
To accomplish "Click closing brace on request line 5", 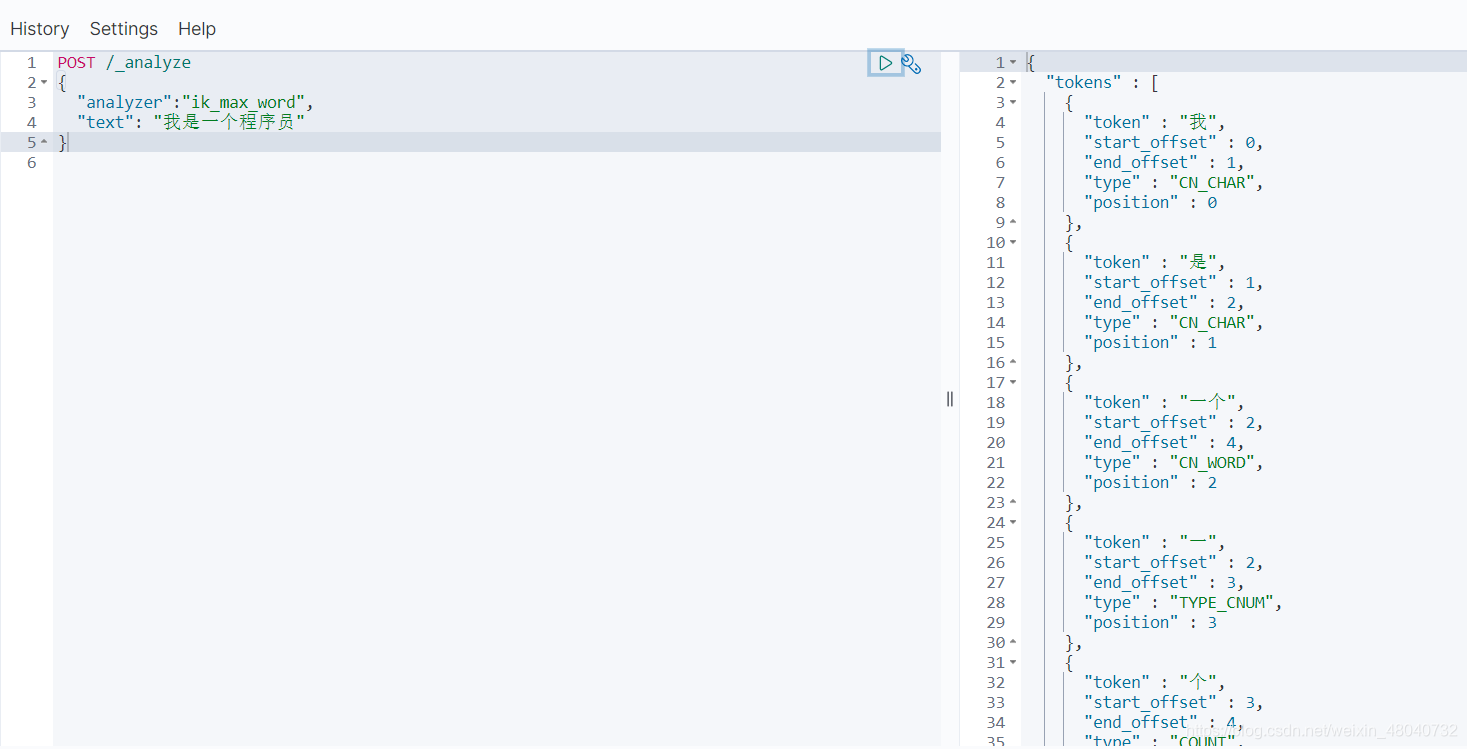I will 62,142.
